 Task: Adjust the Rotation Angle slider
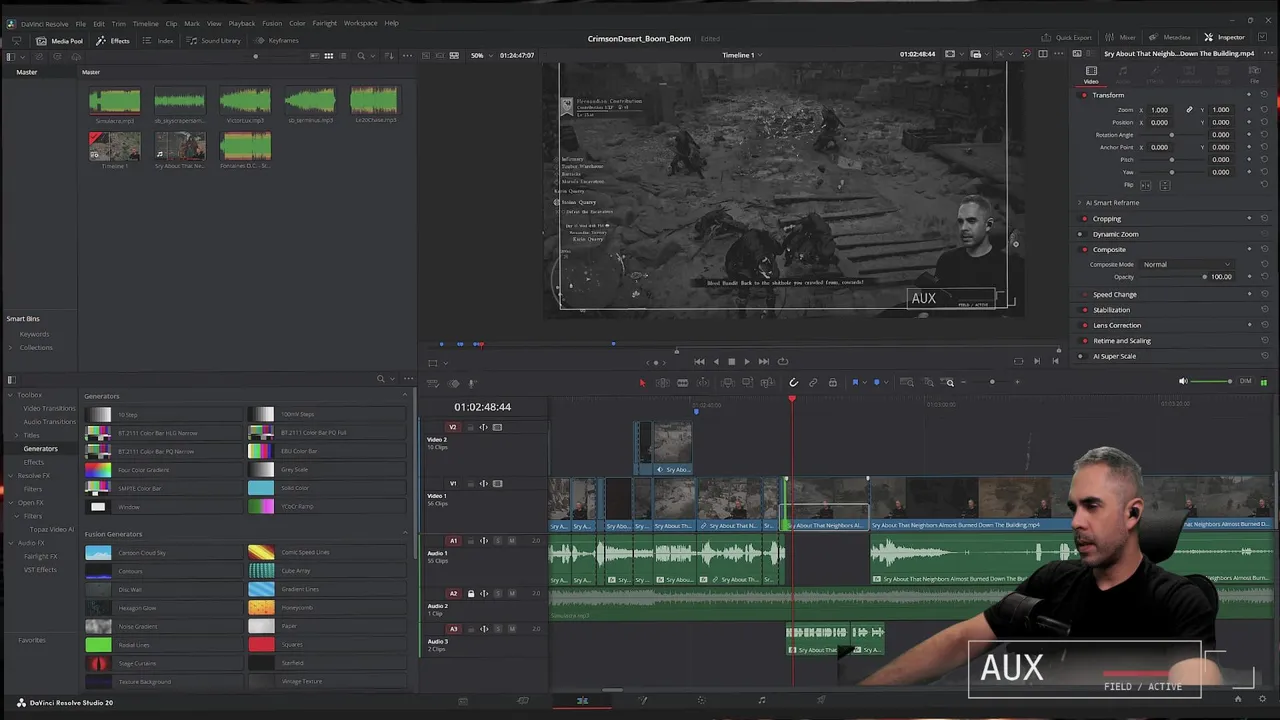pos(1172,135)
